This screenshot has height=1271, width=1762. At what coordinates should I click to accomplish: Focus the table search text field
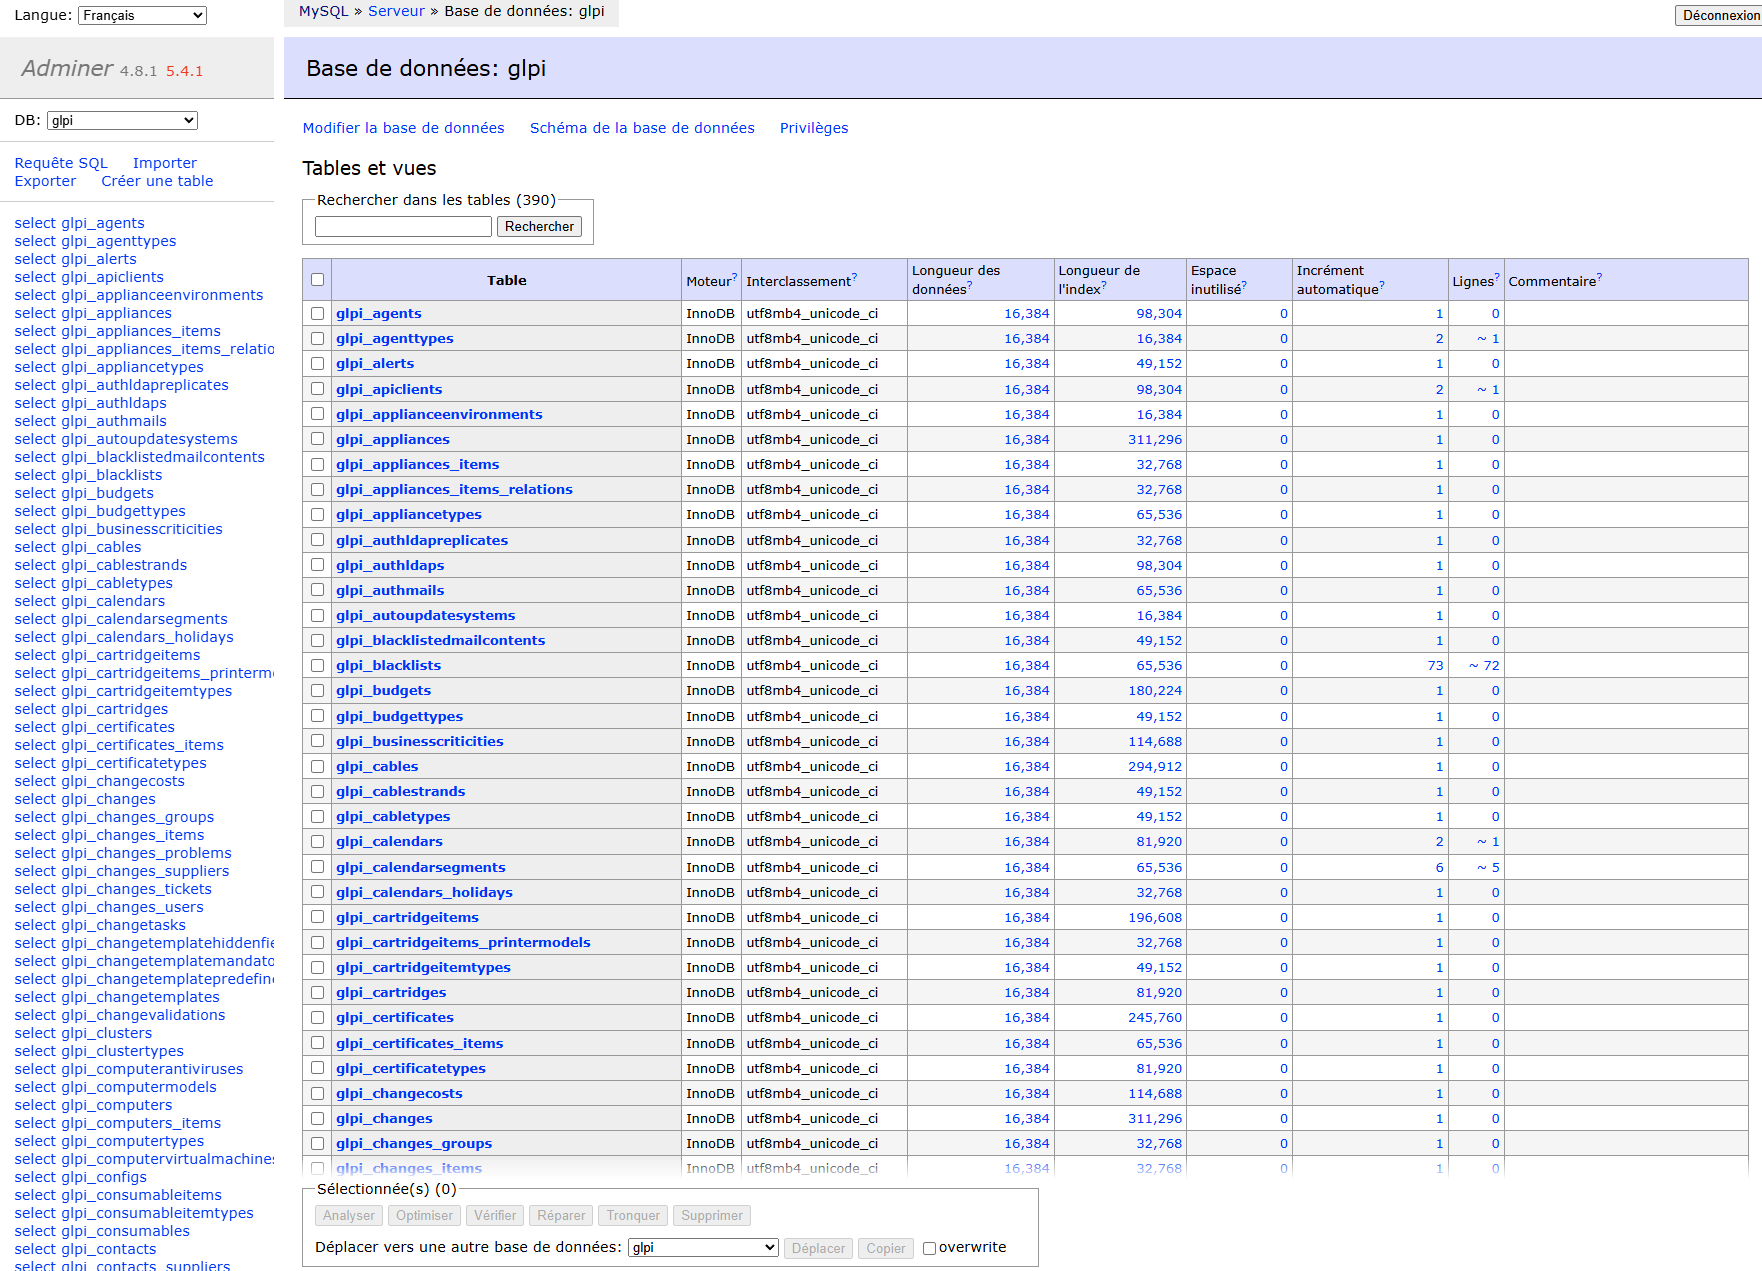coord(403,227)
